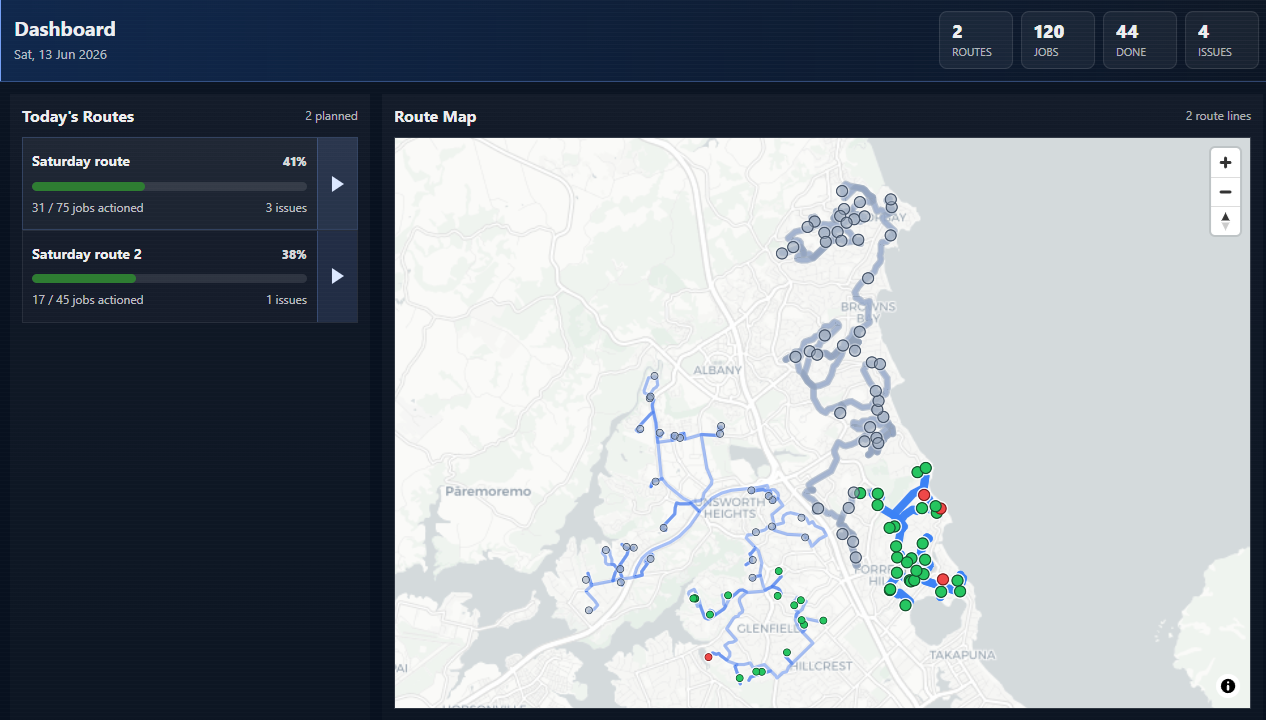Click the date Sat, 13 Jun 2026

[x=60, y=54]
